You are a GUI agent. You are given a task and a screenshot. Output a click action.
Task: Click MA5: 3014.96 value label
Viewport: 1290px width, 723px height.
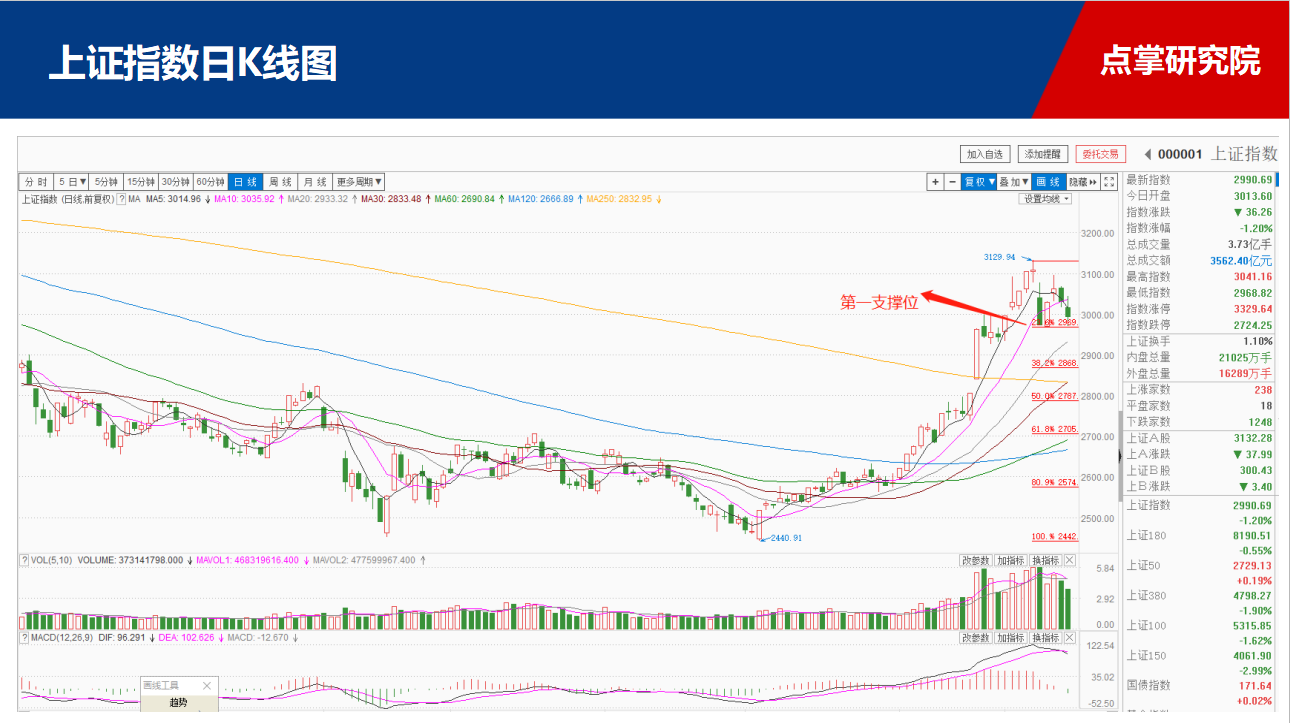tap(173, 199)
